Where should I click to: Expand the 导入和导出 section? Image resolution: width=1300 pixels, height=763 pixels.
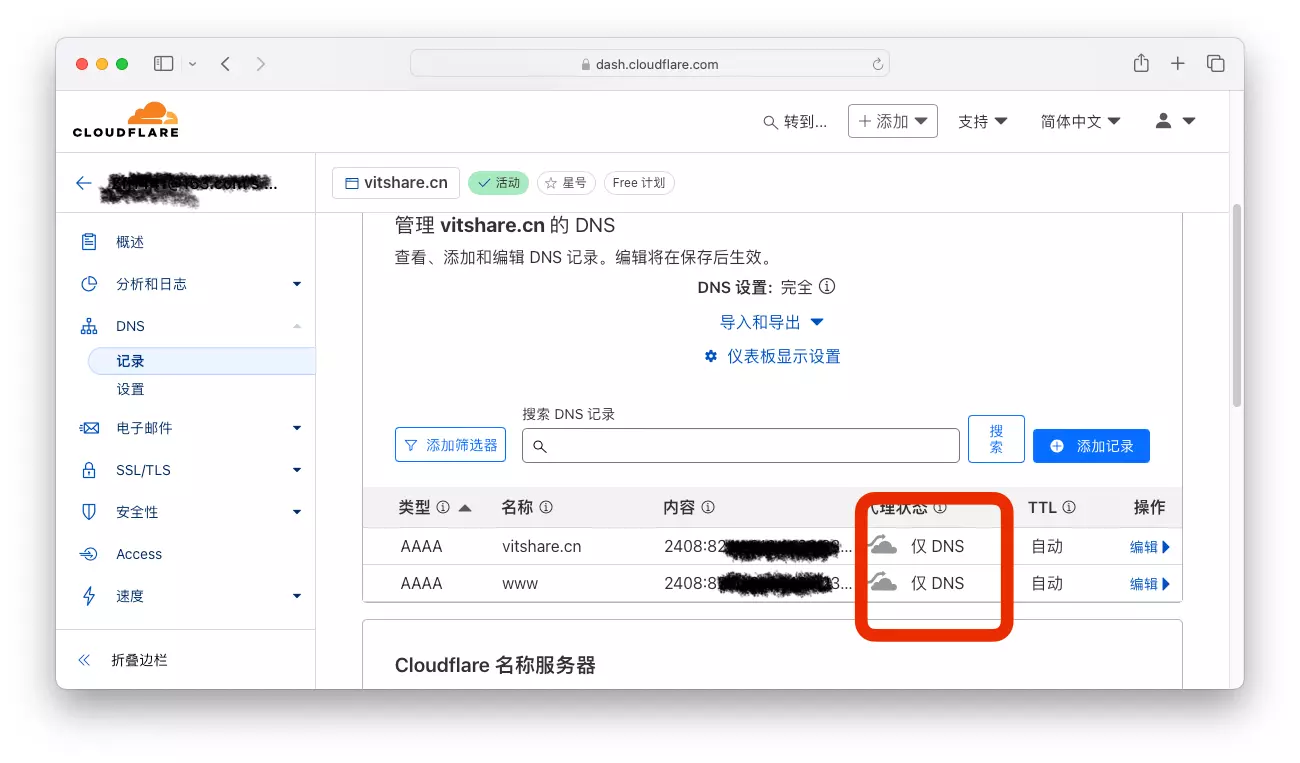pos(771,322)
